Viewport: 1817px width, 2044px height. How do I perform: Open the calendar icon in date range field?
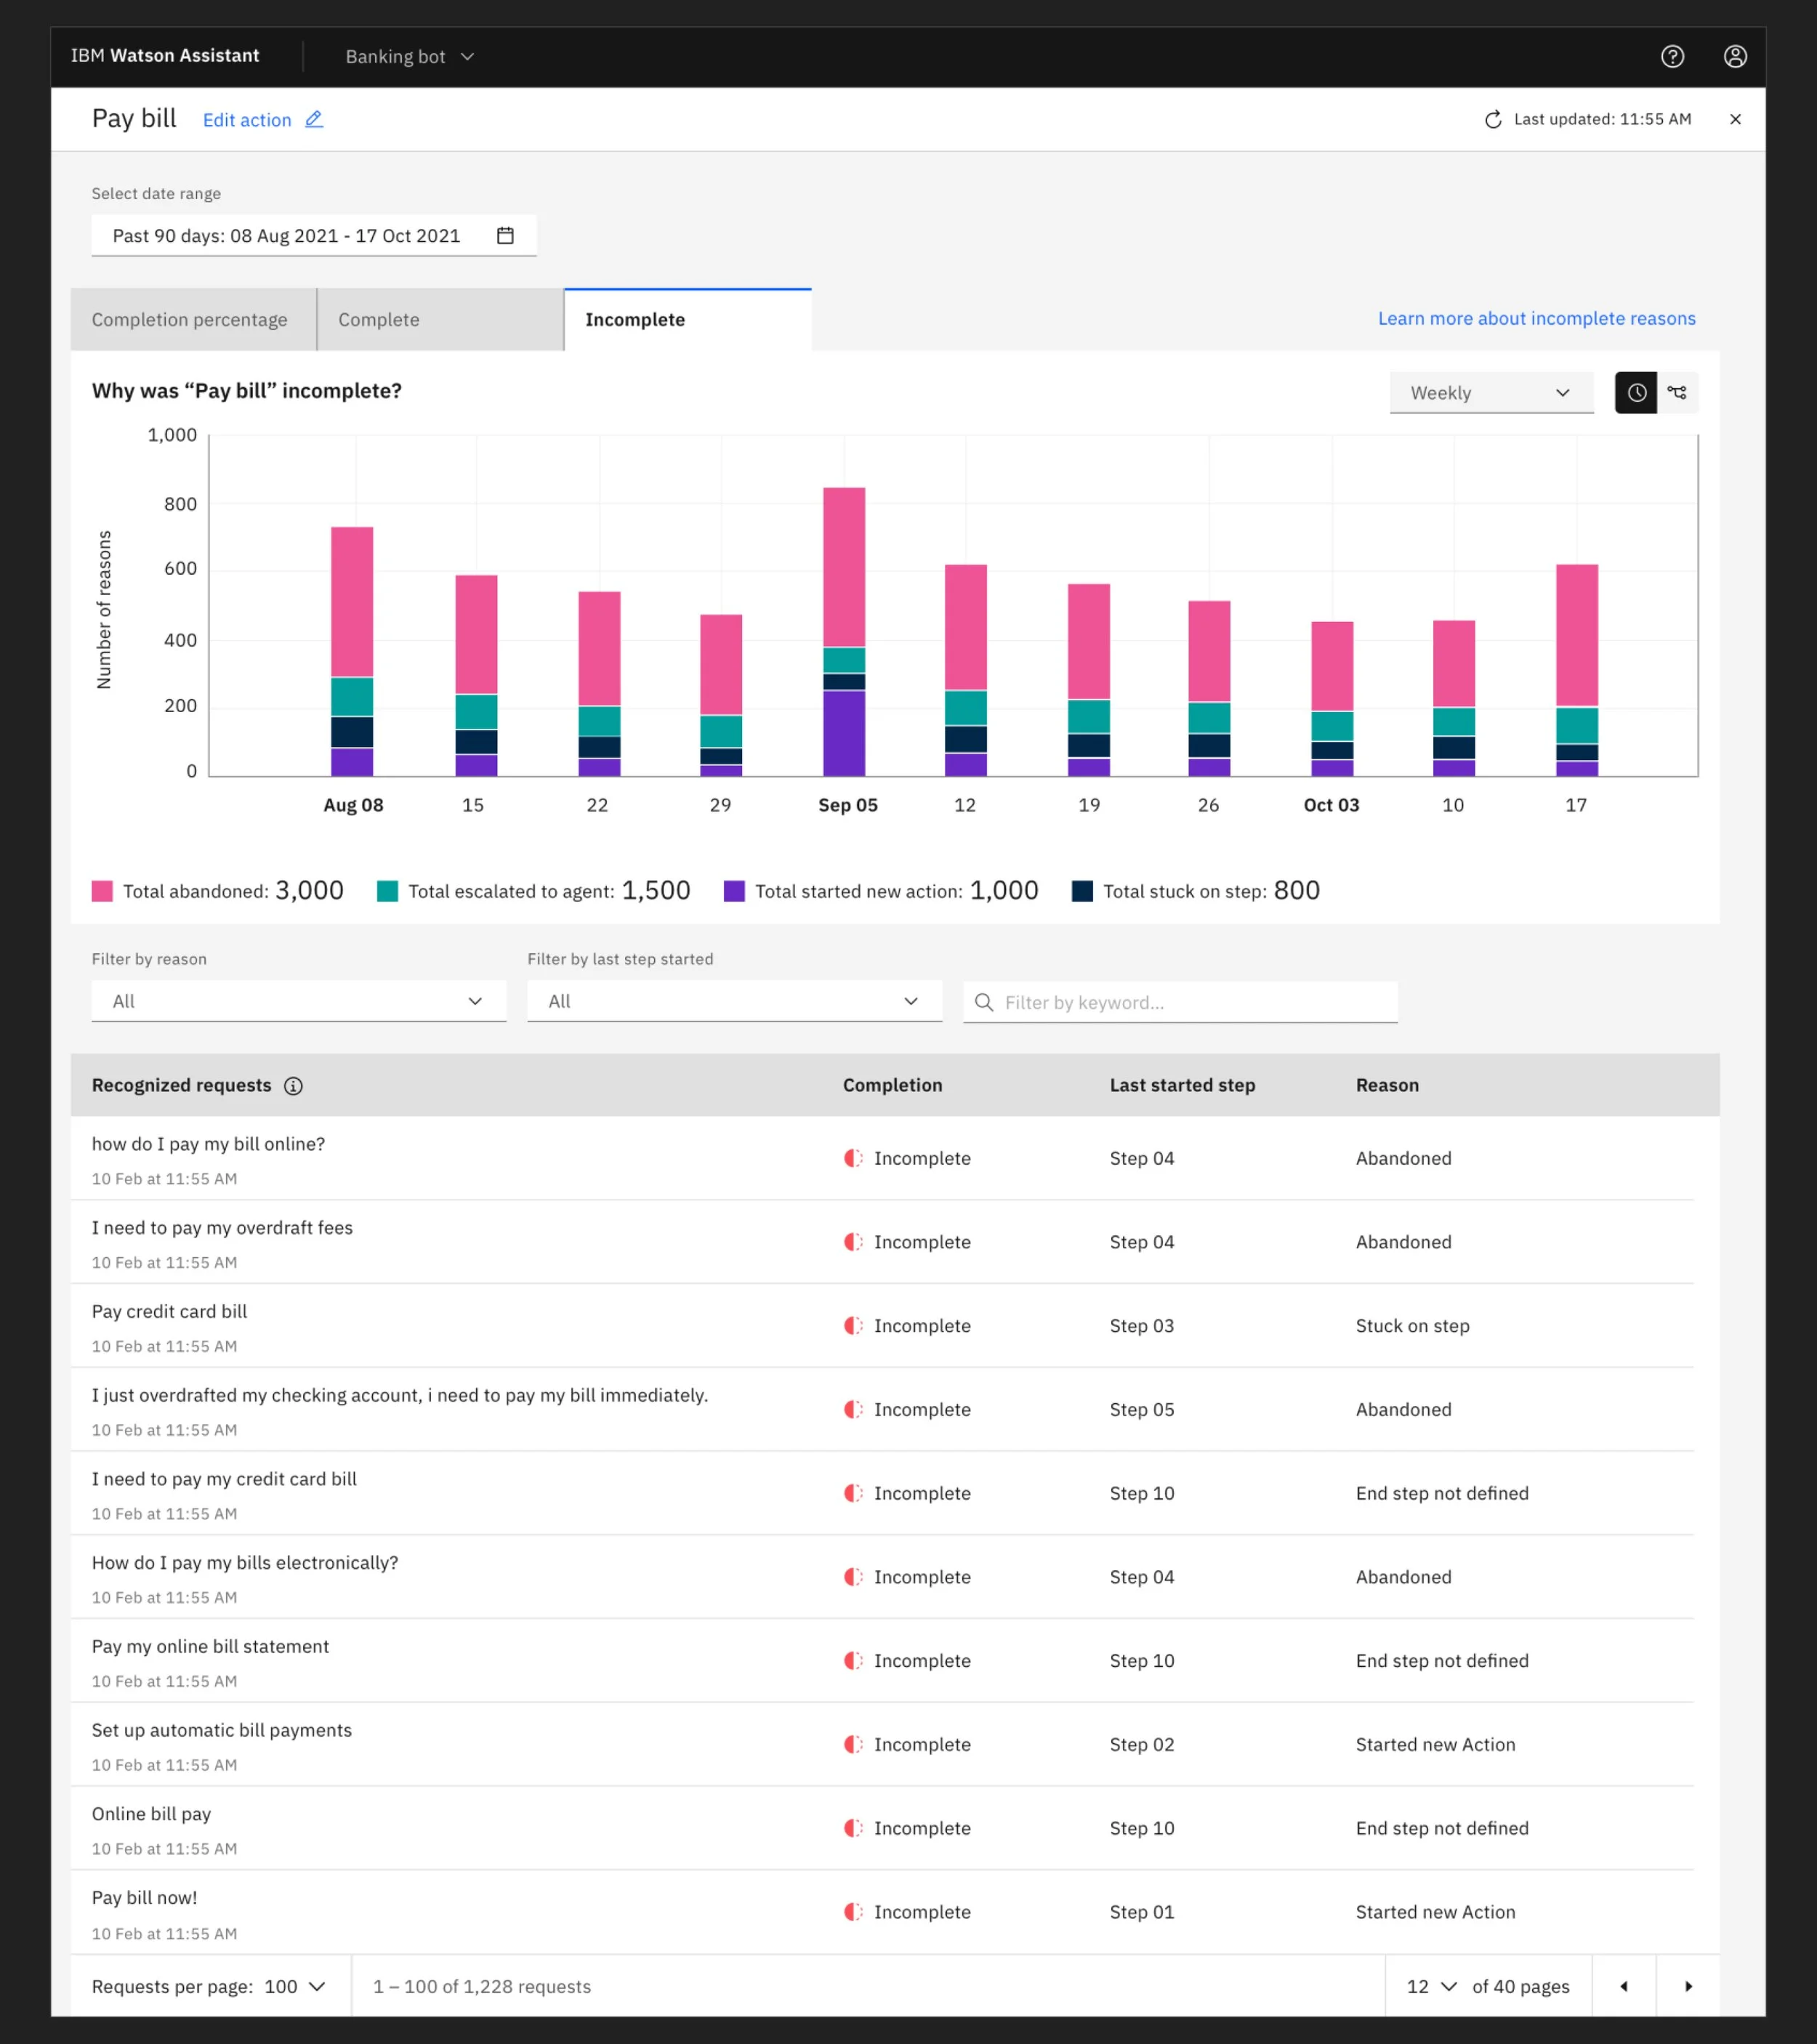tap(505, 236)
